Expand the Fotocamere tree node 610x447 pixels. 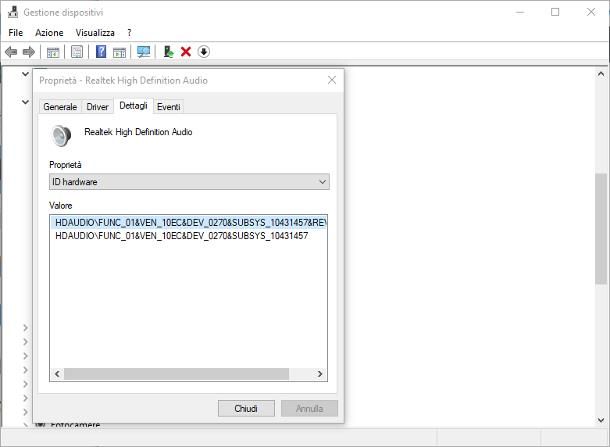click(x=26, y=425)
